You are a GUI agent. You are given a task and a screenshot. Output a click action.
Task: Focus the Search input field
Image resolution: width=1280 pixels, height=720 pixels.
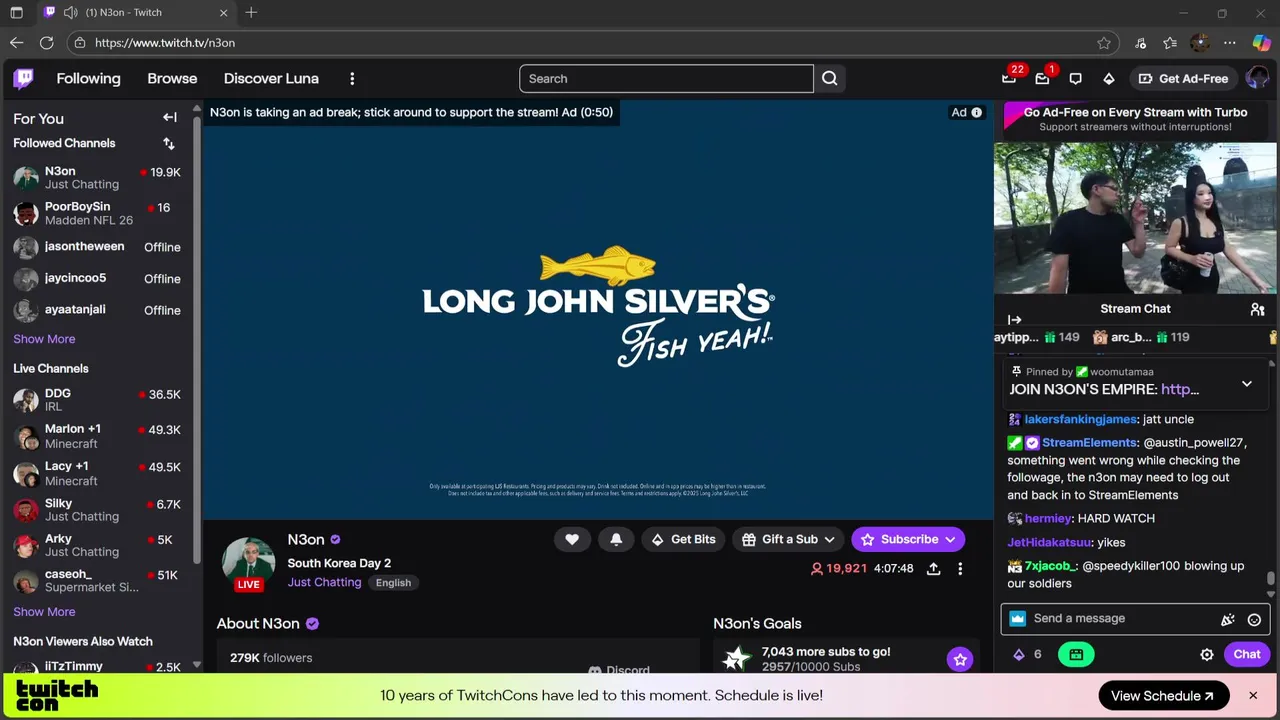pyautogui.click(x=666, y=79)
